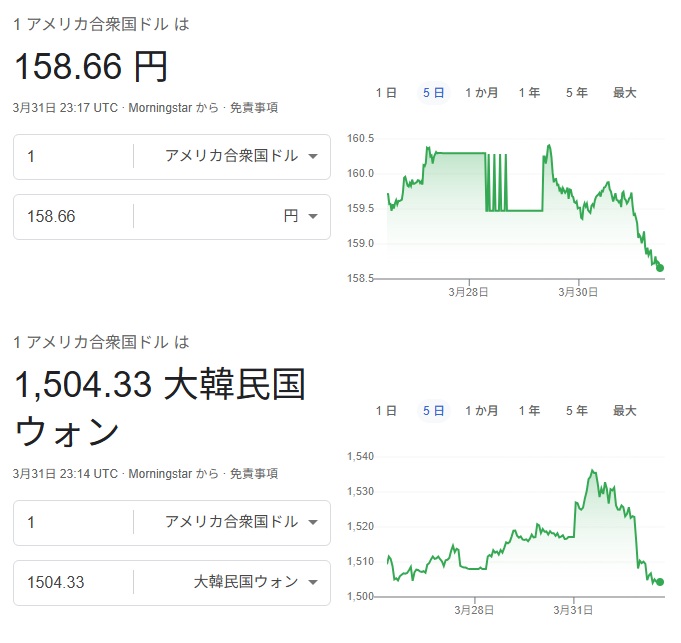Open the 大韓民国ウォン currency dropdown
The height and width of the screenshot is (643, 681).
click(x=255, y=582)
